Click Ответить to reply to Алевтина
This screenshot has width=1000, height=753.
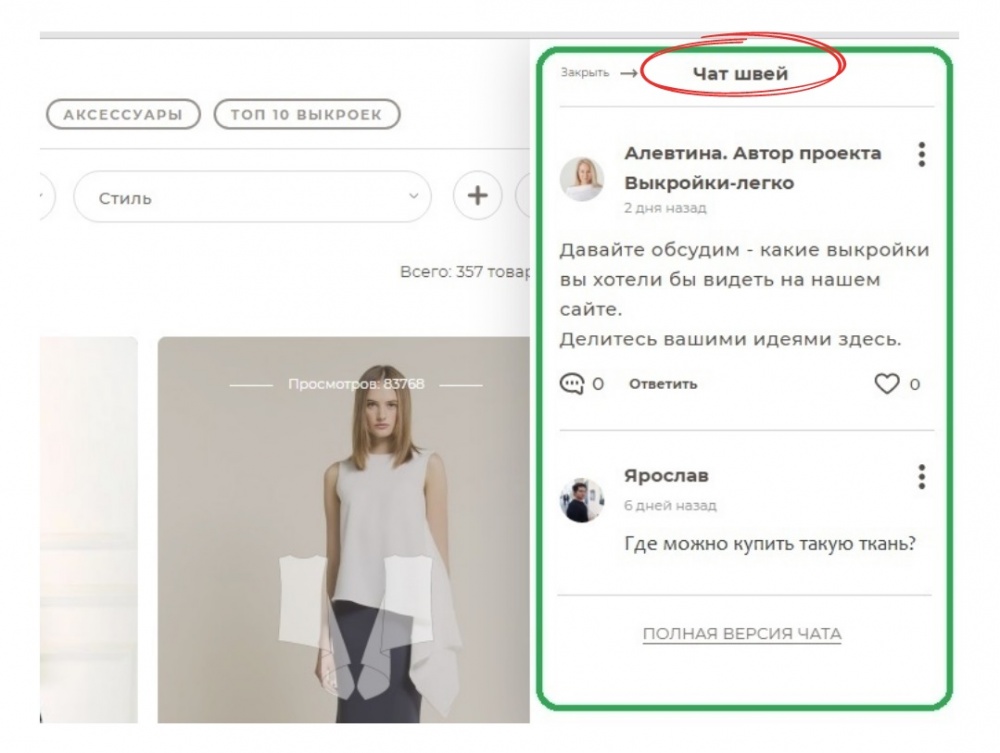point(663,384)
